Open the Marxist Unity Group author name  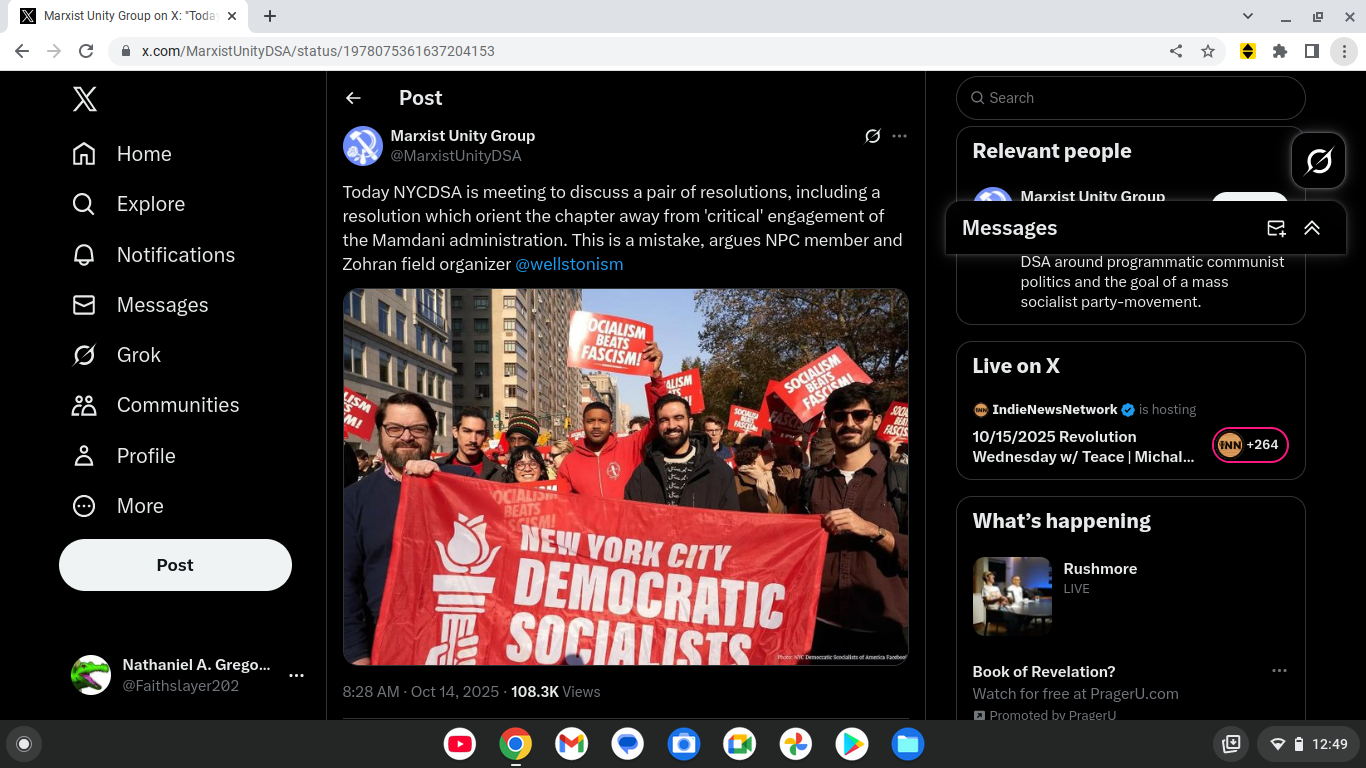tap(462, 136)
